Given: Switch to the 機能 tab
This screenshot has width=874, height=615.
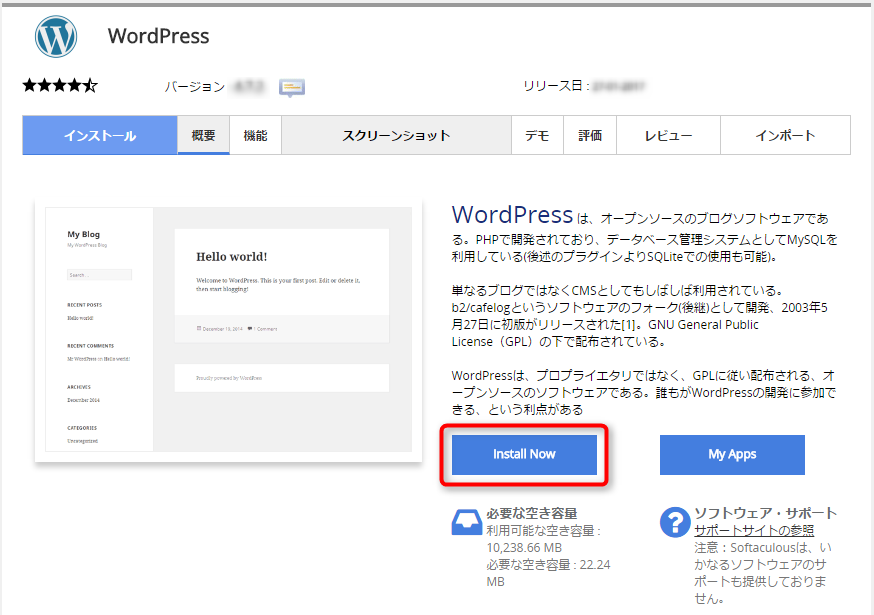Looking at the screenshot, I should (x=255, y=135).
